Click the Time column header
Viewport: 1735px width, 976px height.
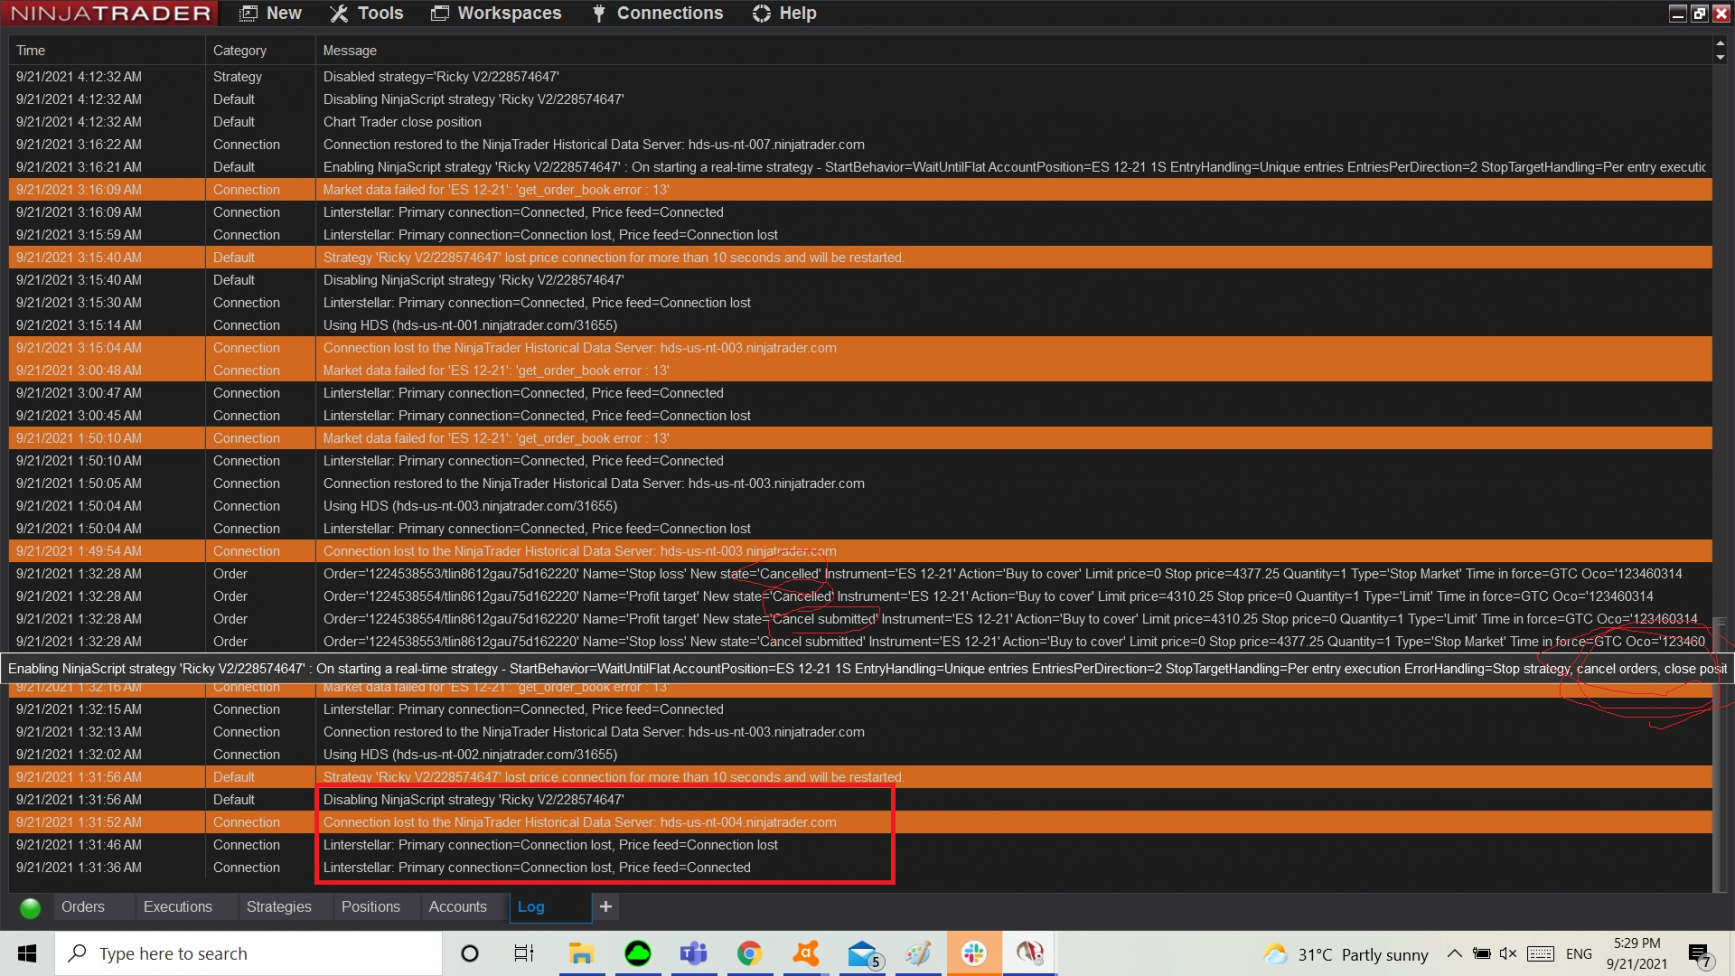(x=107, y=50)
